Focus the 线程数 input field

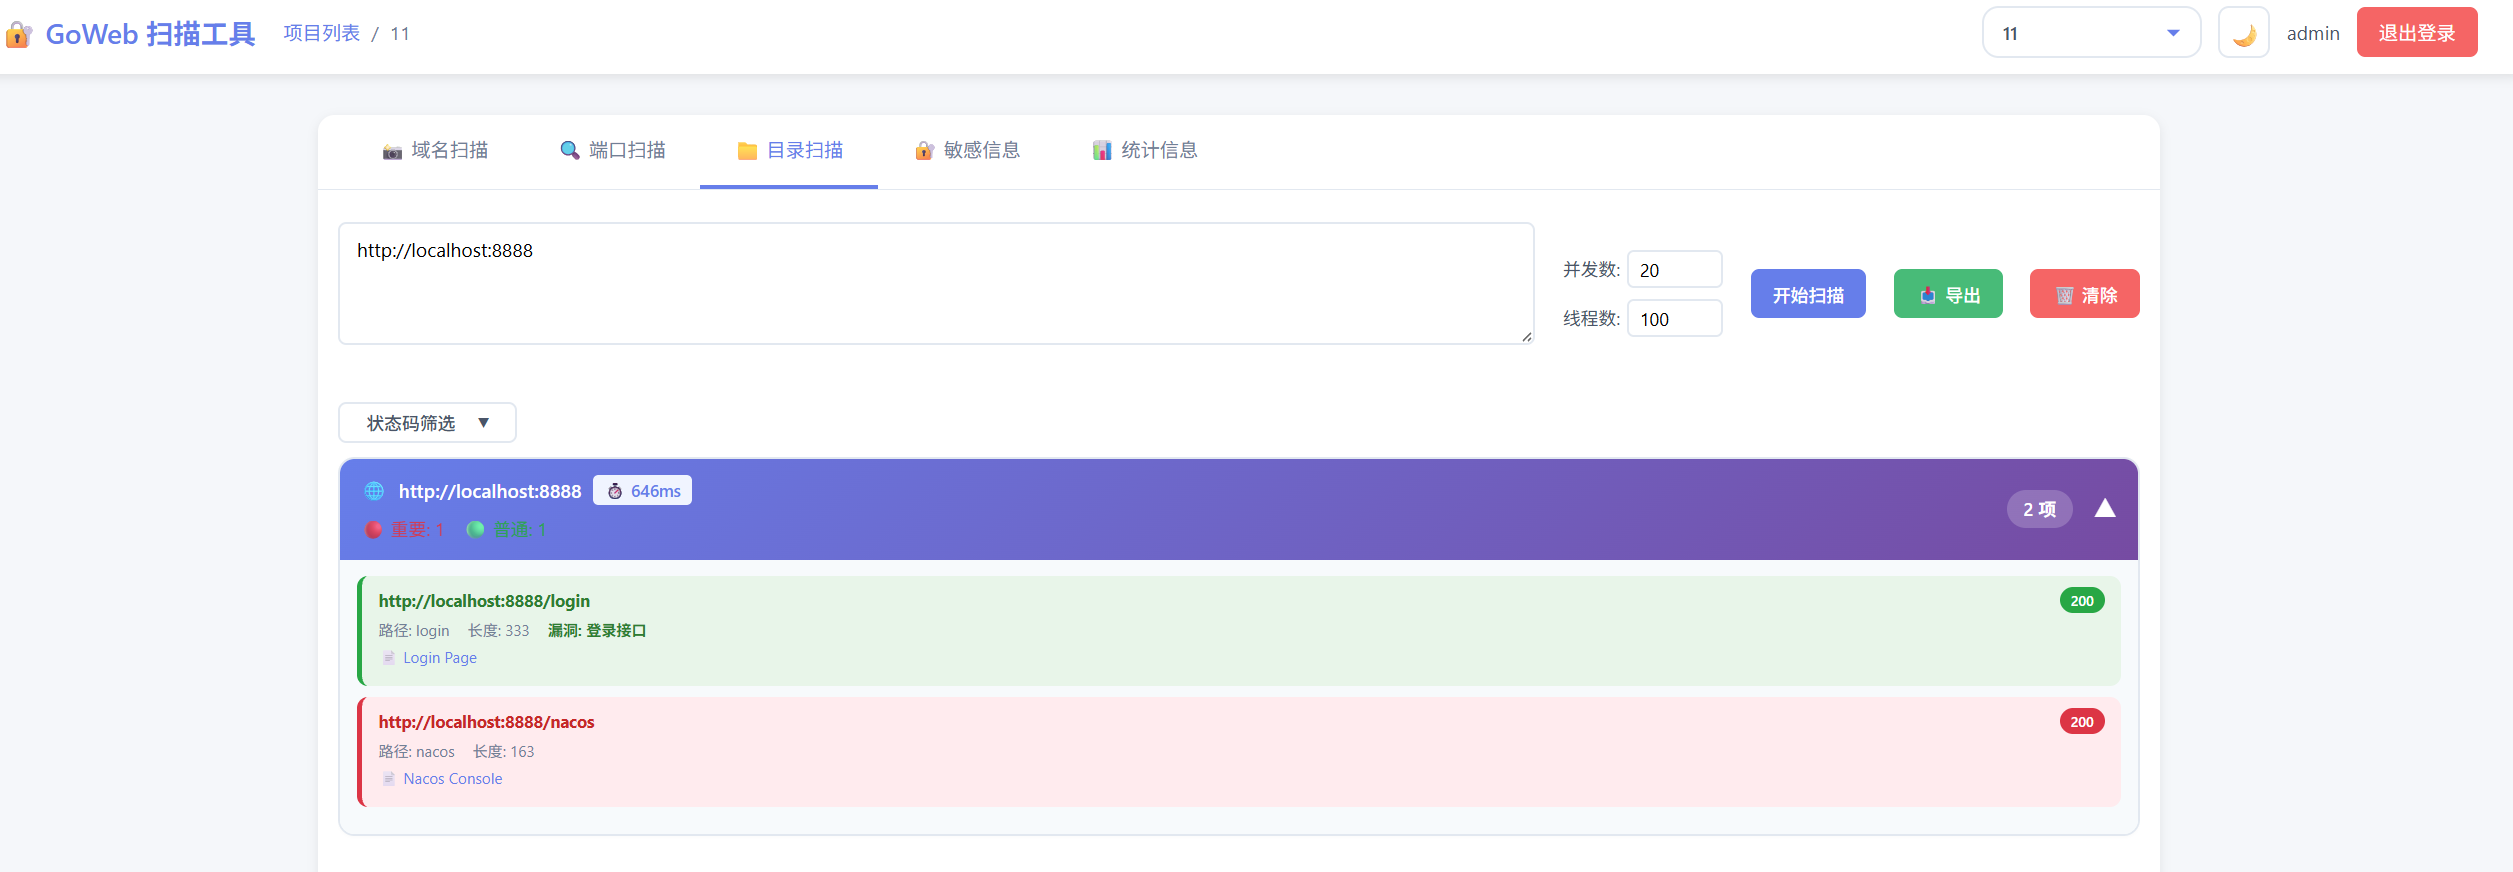[x=1674, y=320]
